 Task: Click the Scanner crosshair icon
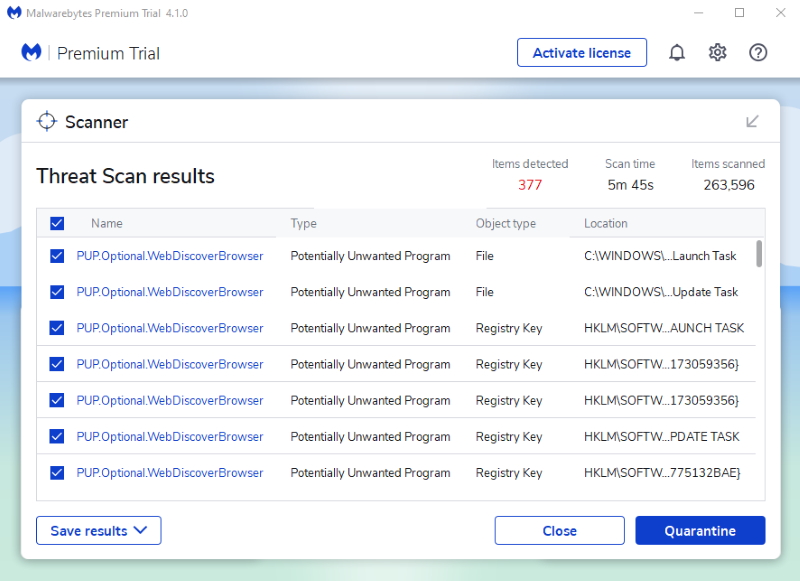[46, 122]
